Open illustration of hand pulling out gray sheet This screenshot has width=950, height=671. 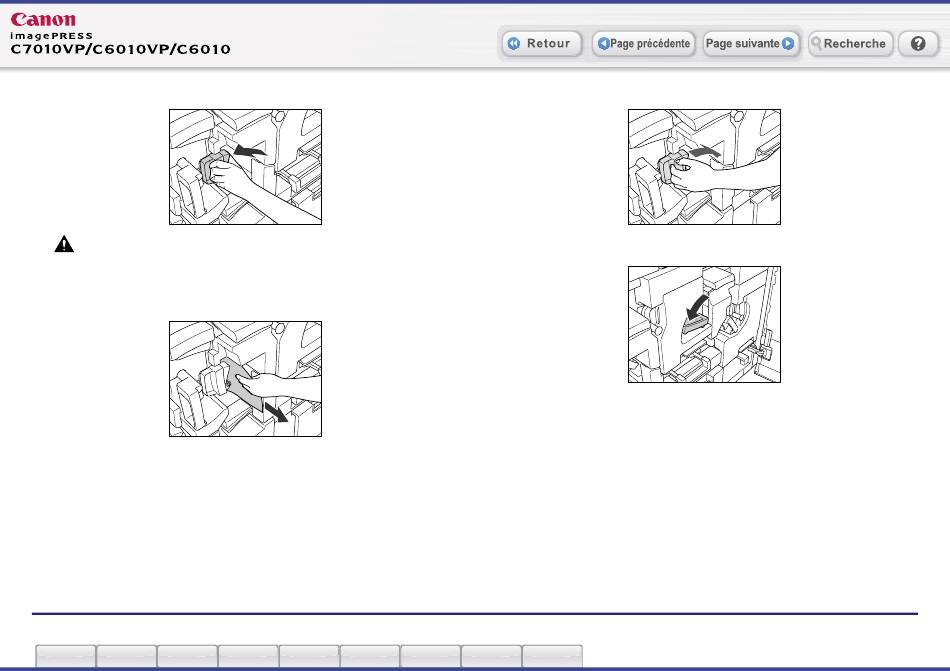click(x=245, y=379)
